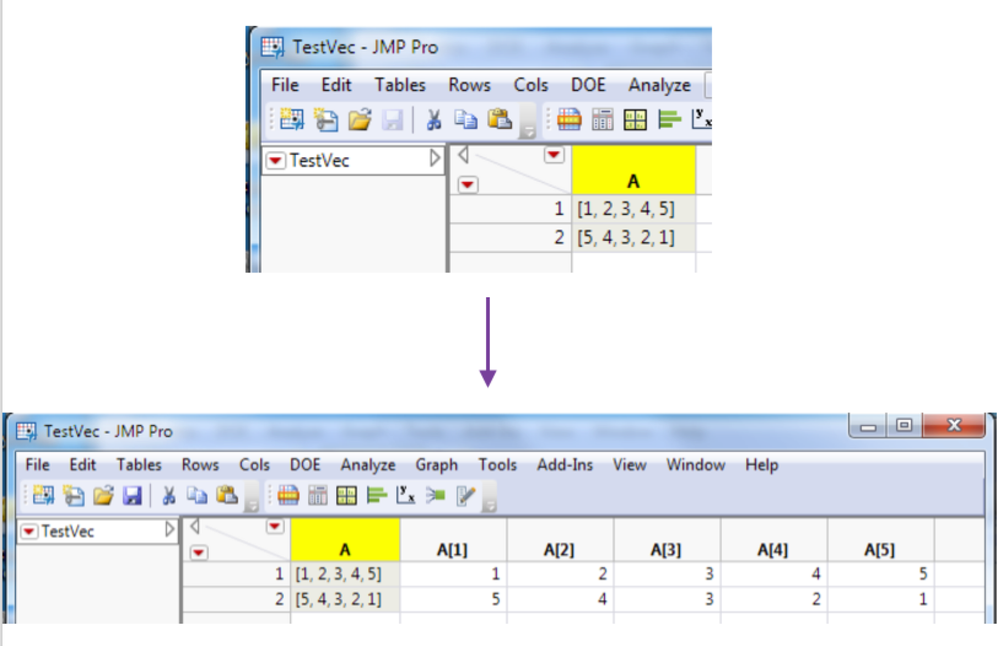Open Tables menu in upper window

[400, 85]
